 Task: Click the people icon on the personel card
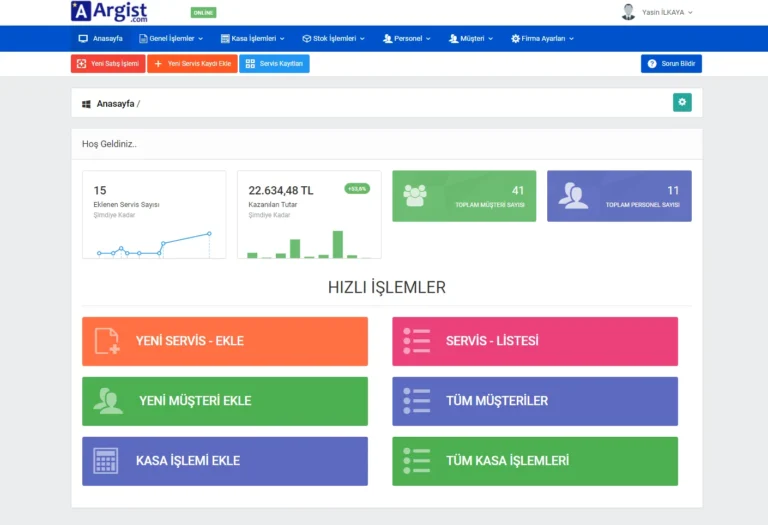(x=573, y=195)
